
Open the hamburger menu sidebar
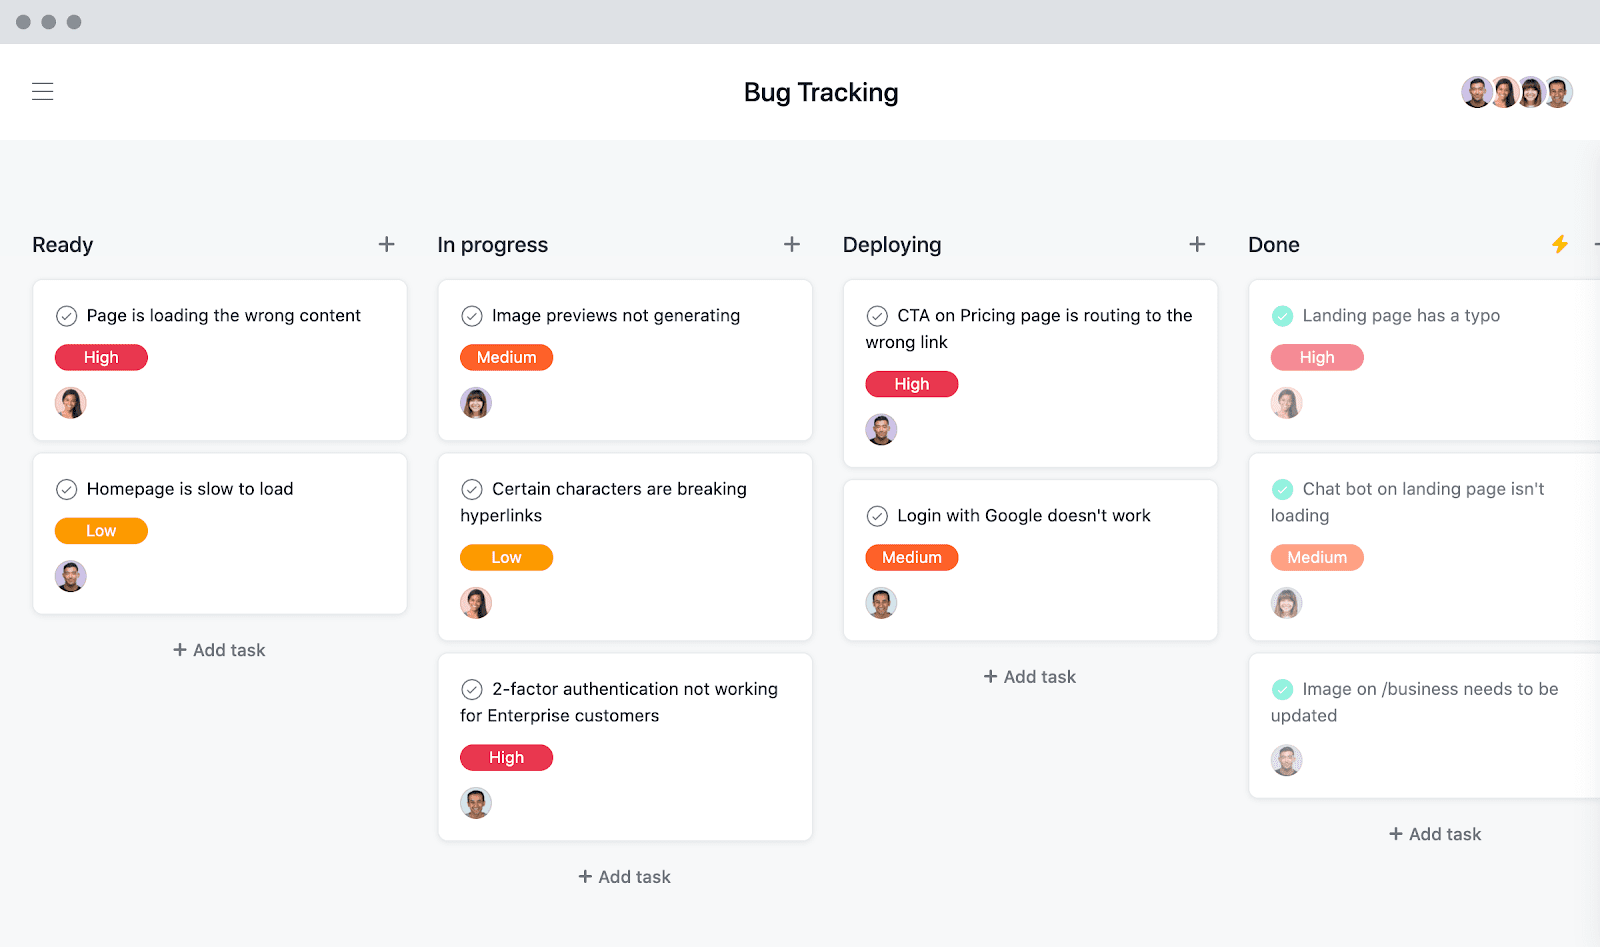pyautogui.click(x=42, y=92)
